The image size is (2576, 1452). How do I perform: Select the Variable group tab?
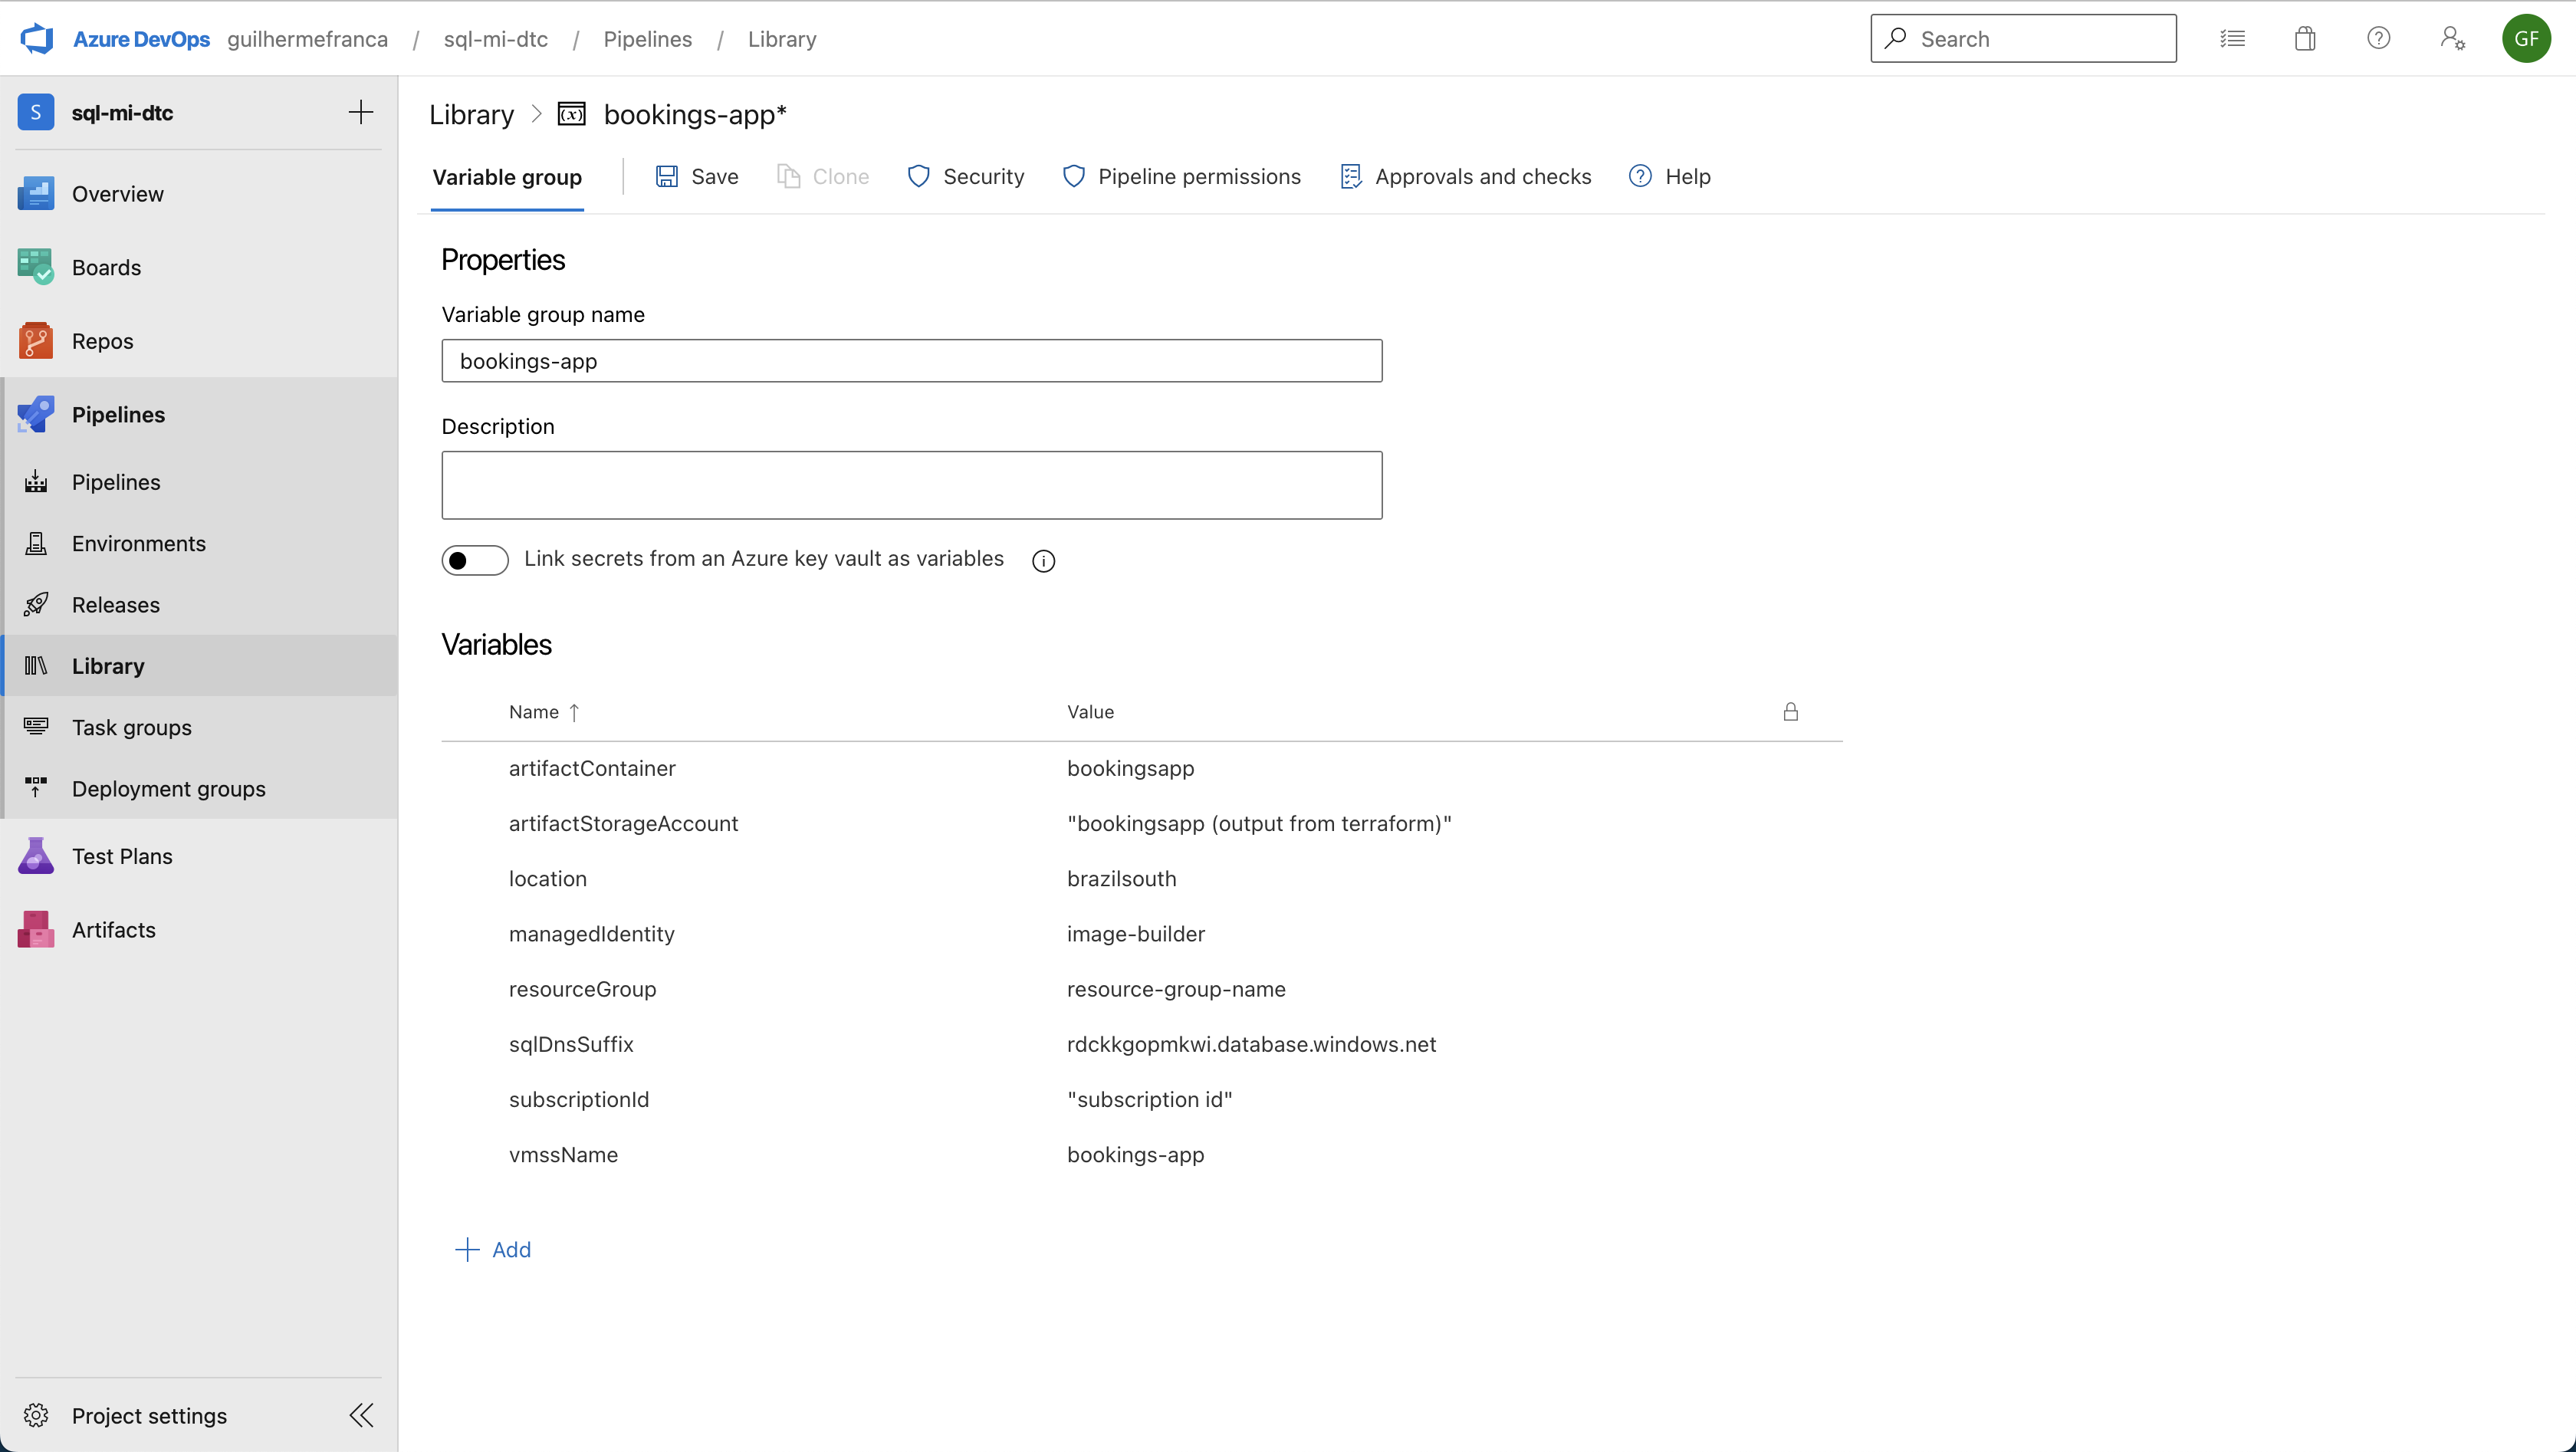pyautogui.click(x=507, y=177)
